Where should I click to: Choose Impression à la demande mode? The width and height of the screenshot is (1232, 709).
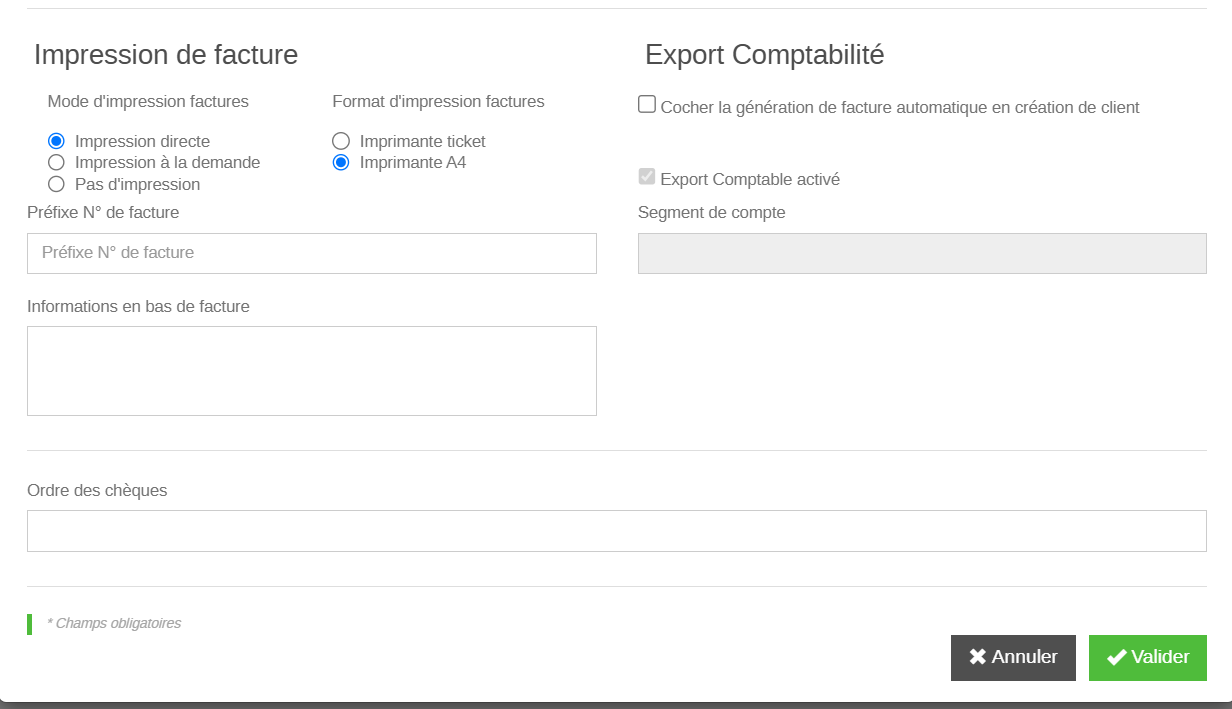pyautogui.click(x=57, y=162)
